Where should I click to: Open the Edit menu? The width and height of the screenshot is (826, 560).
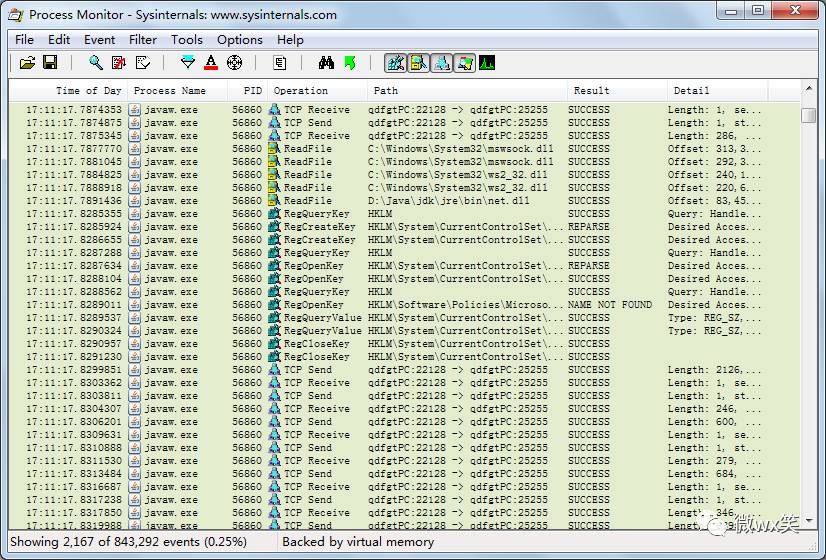click(59, 40)
